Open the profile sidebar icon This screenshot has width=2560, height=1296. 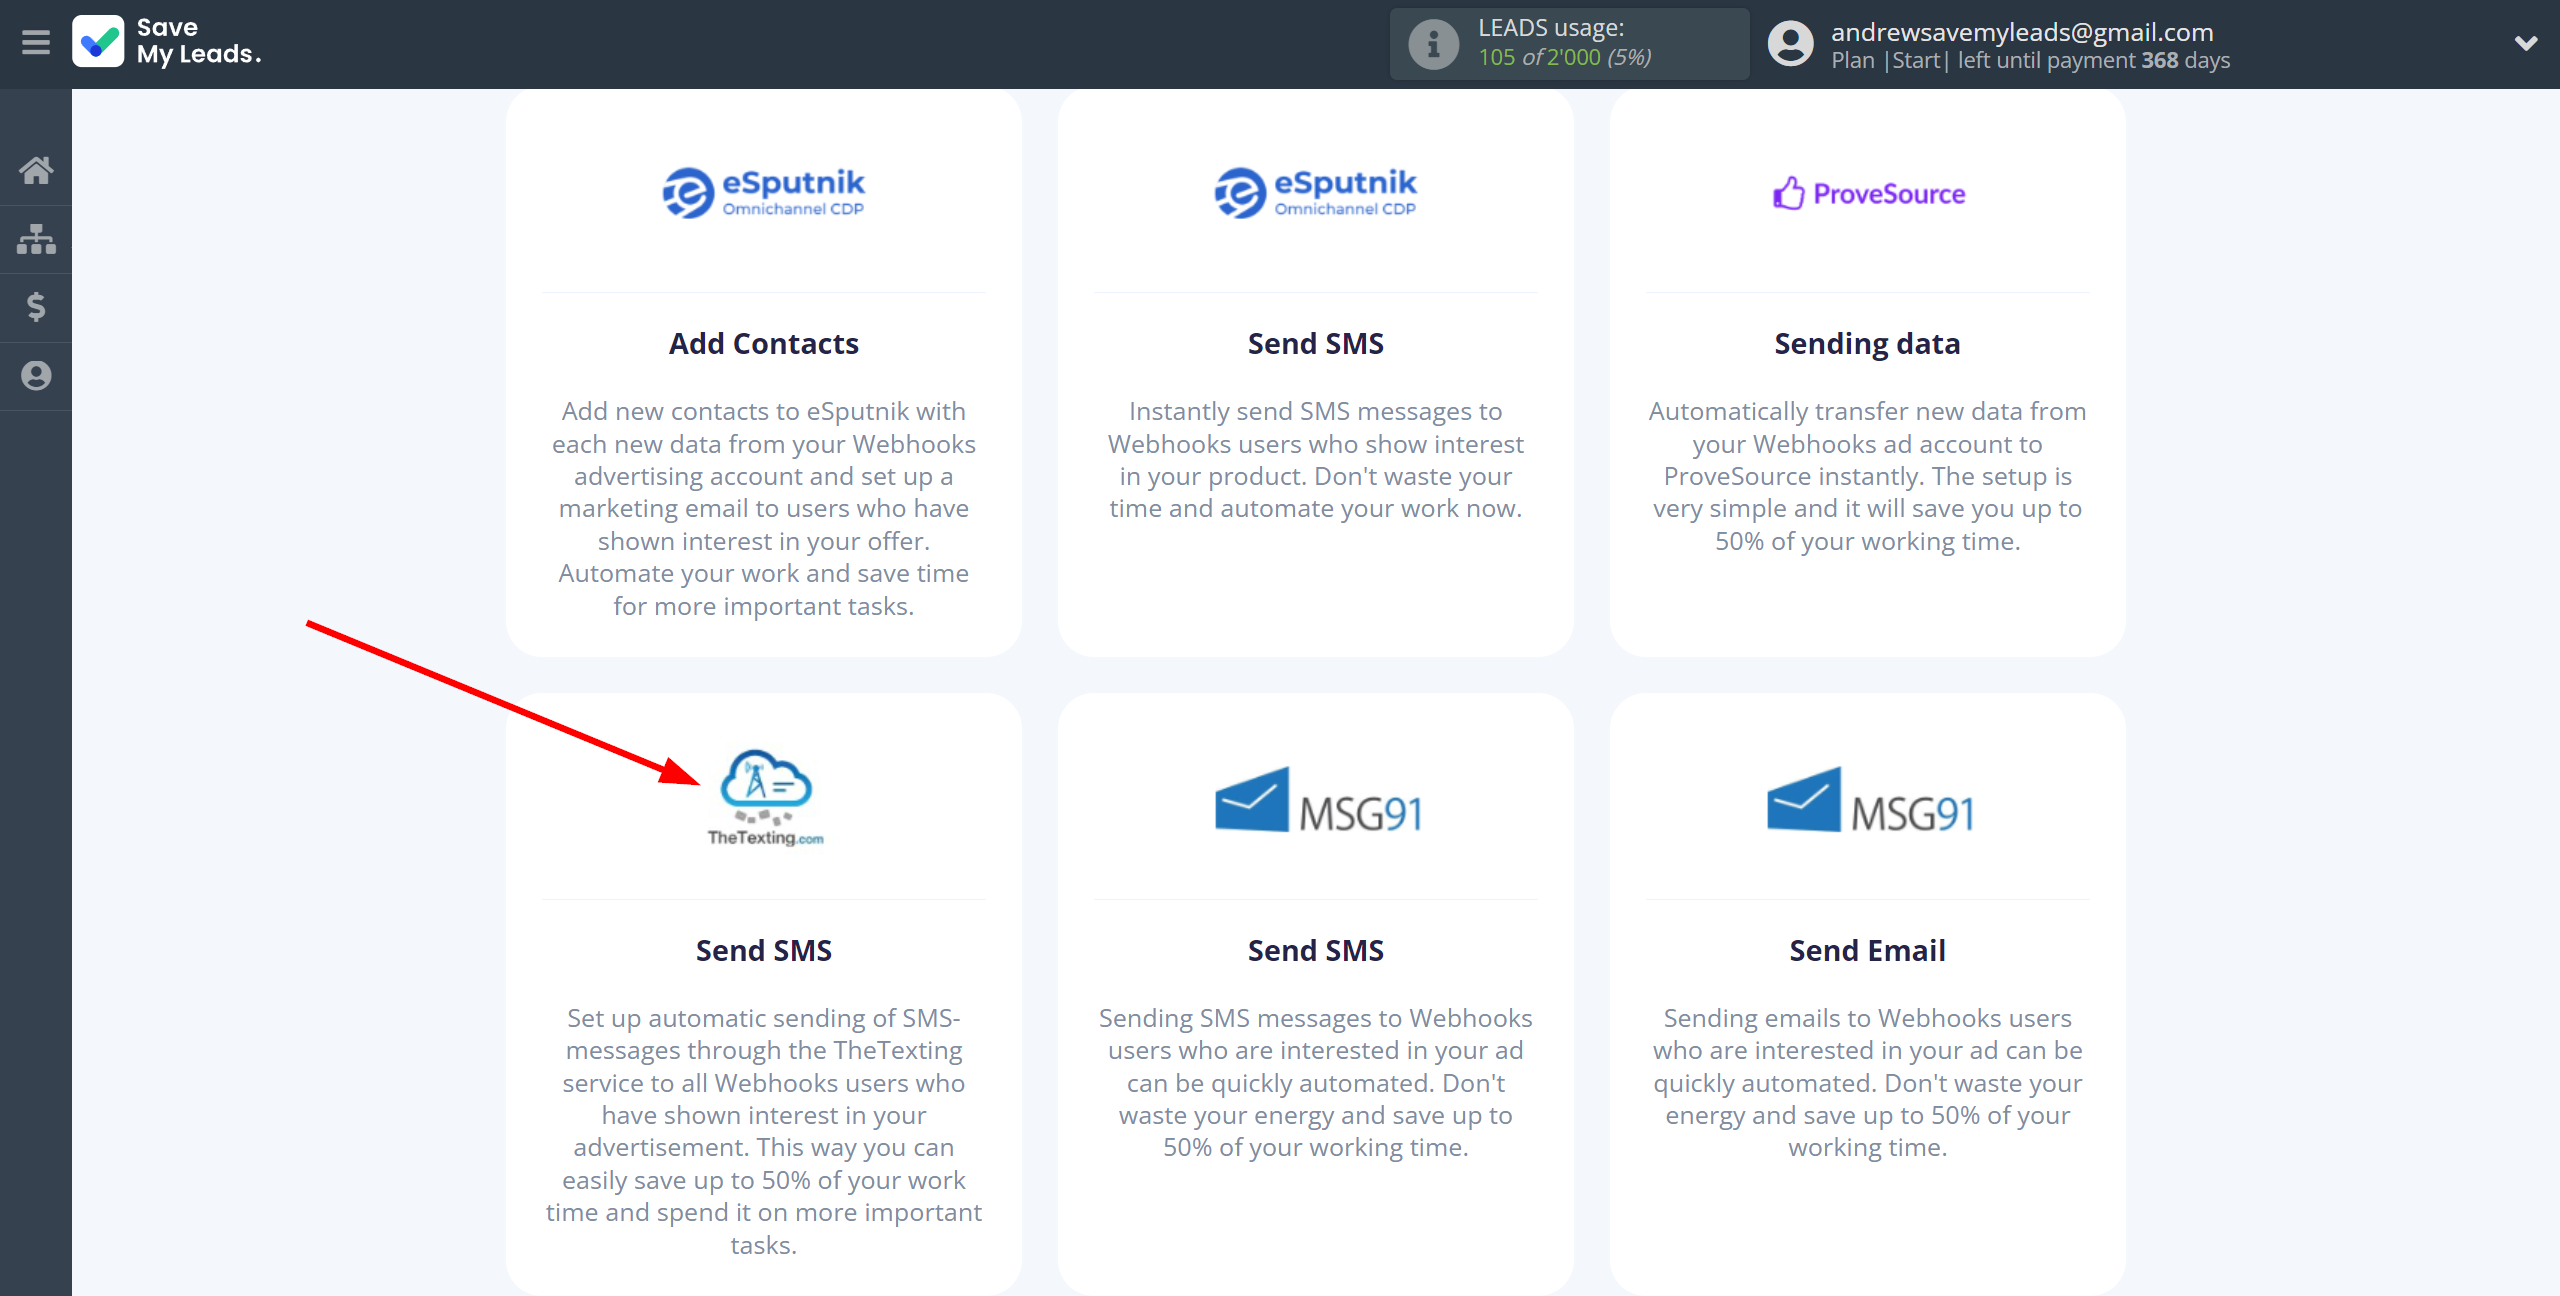[36, 376]
